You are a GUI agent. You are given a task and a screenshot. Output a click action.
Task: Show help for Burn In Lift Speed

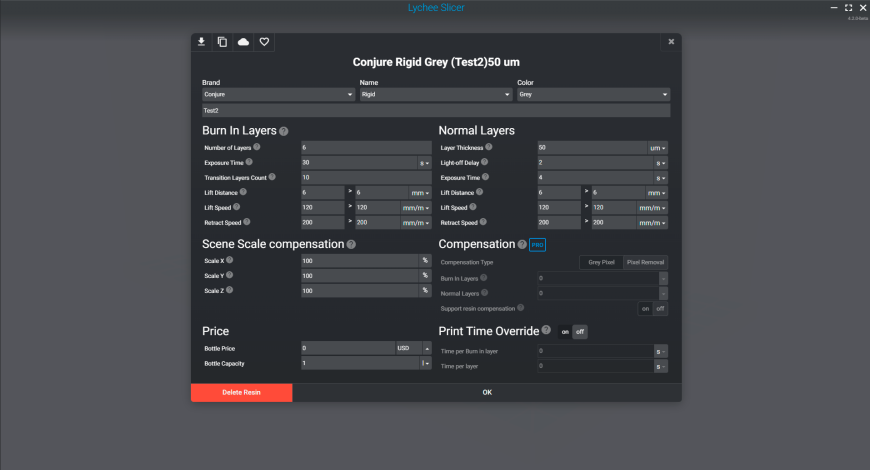tap(236, 207)
